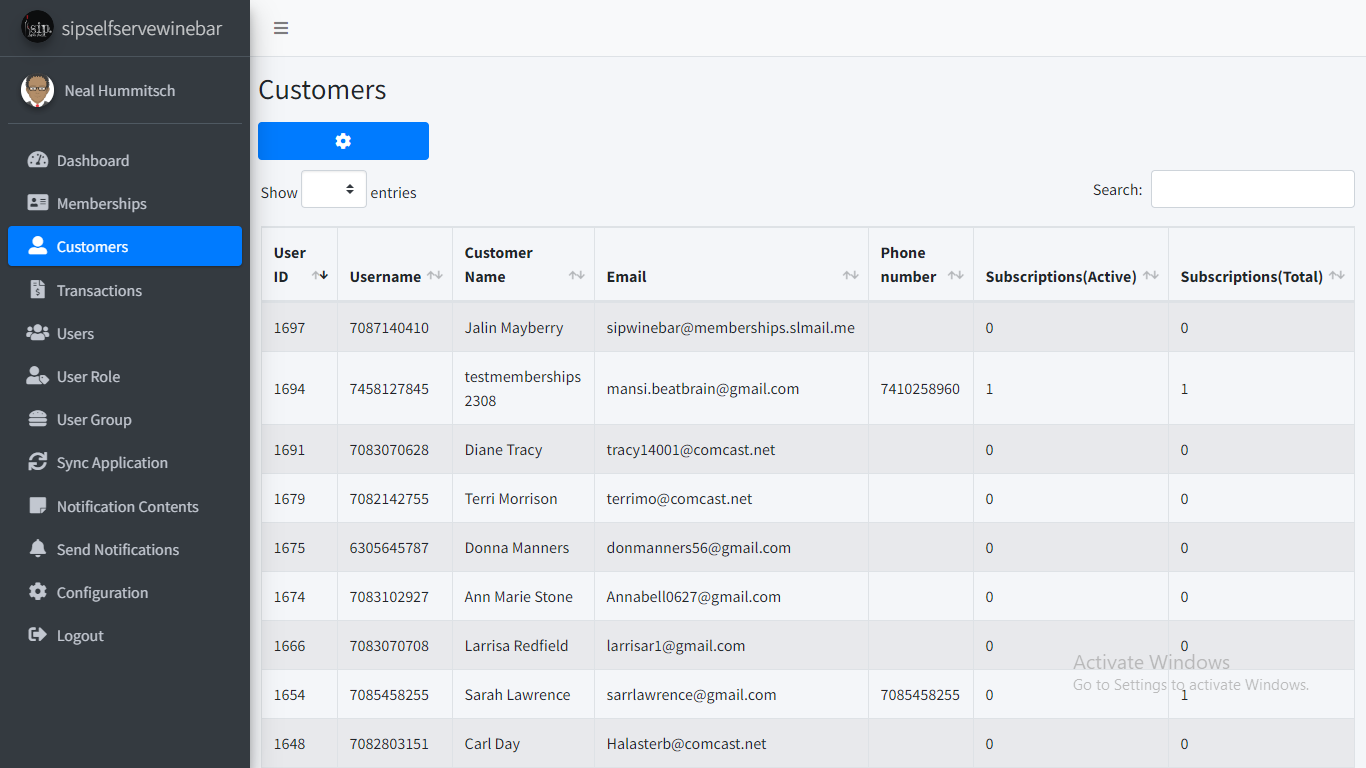
Task: Select User Role in sidebar menu
Action: click(x=88, y=377)
